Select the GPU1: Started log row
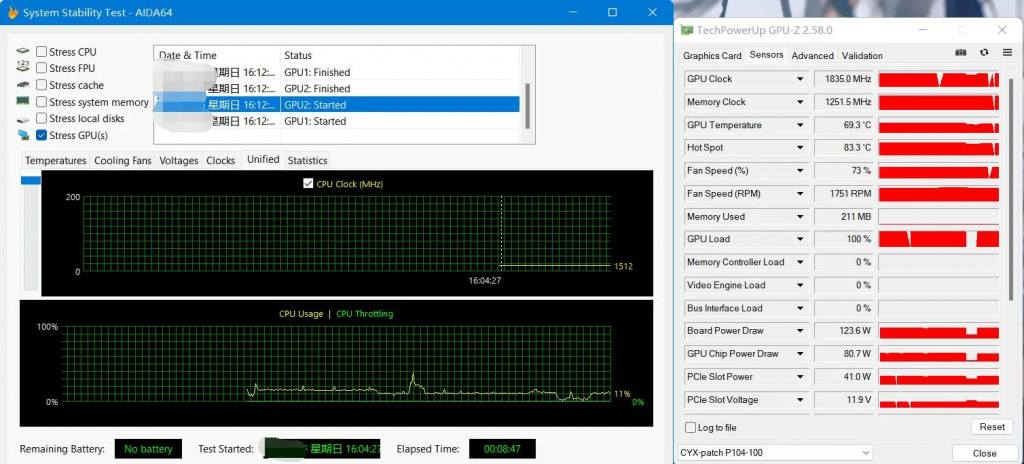This screenshot has height=464, width=1024. tap(336, 121)
